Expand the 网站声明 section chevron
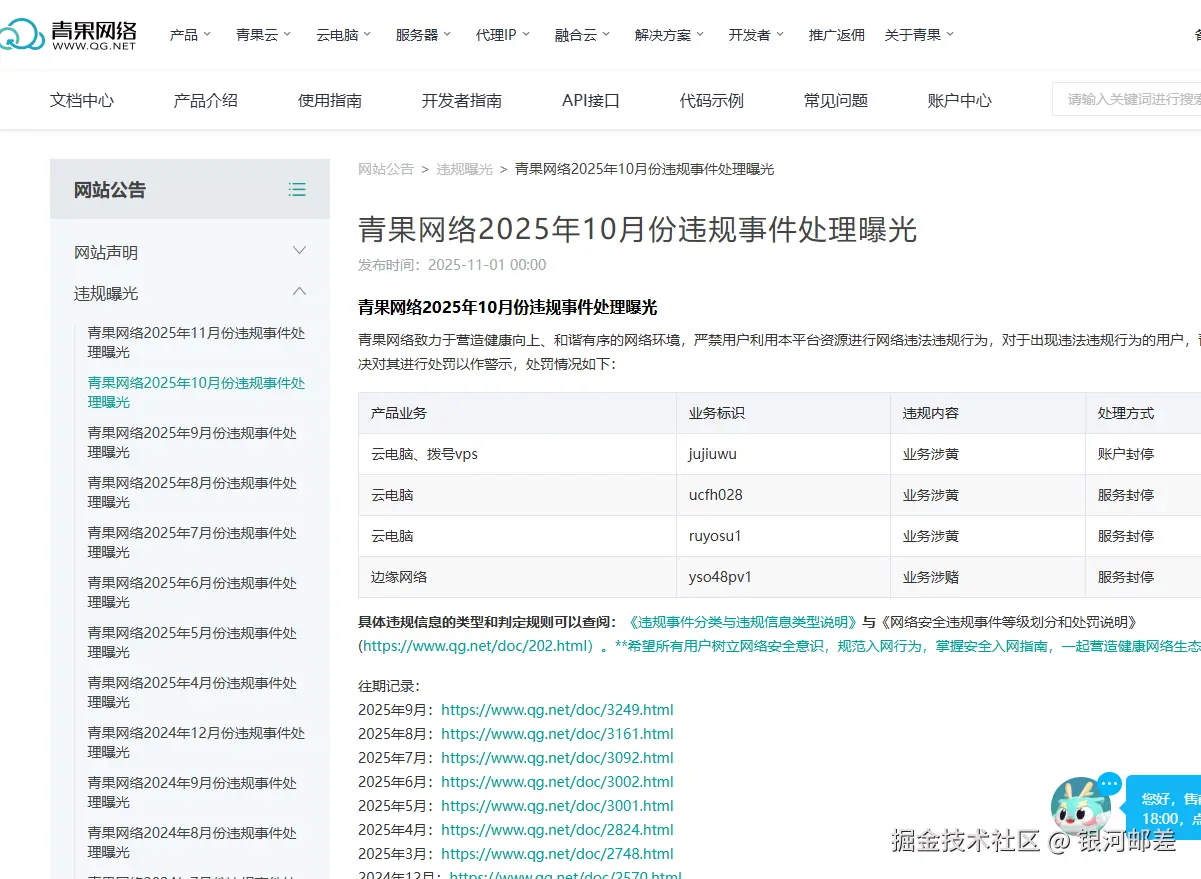1201x879 pixels. [x=299, y=251]
